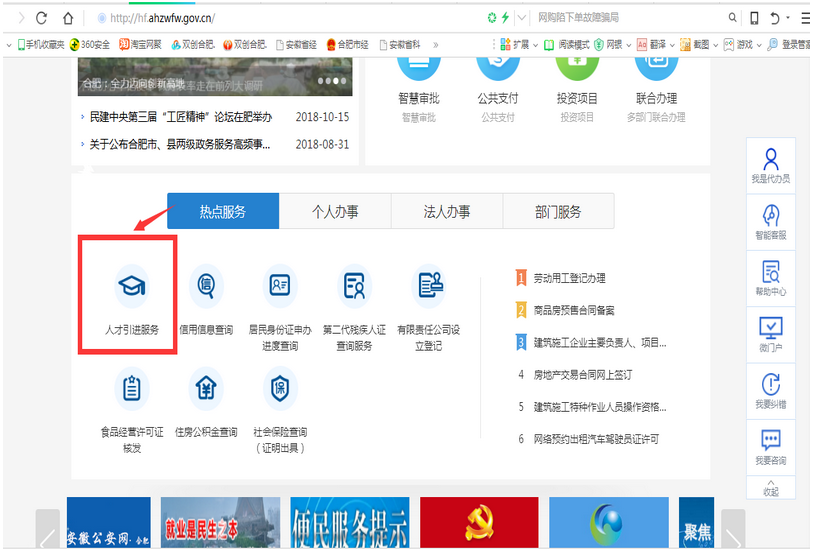Viewport: 817px width, 549px height.
Task: Click 我要咨询 sidebar icon
Action: click(x=771, y=447)
